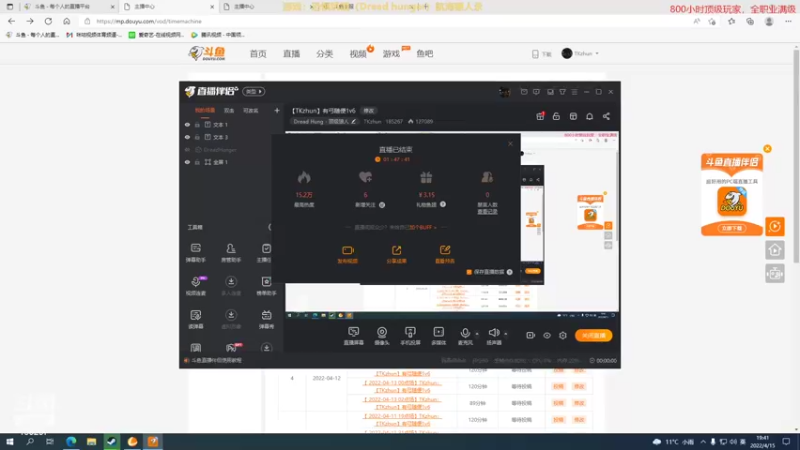The width and height of the screenshot is (800, 450).
Task: Open the 弹幕助手 toolbox tool
Action: point(195,253)
